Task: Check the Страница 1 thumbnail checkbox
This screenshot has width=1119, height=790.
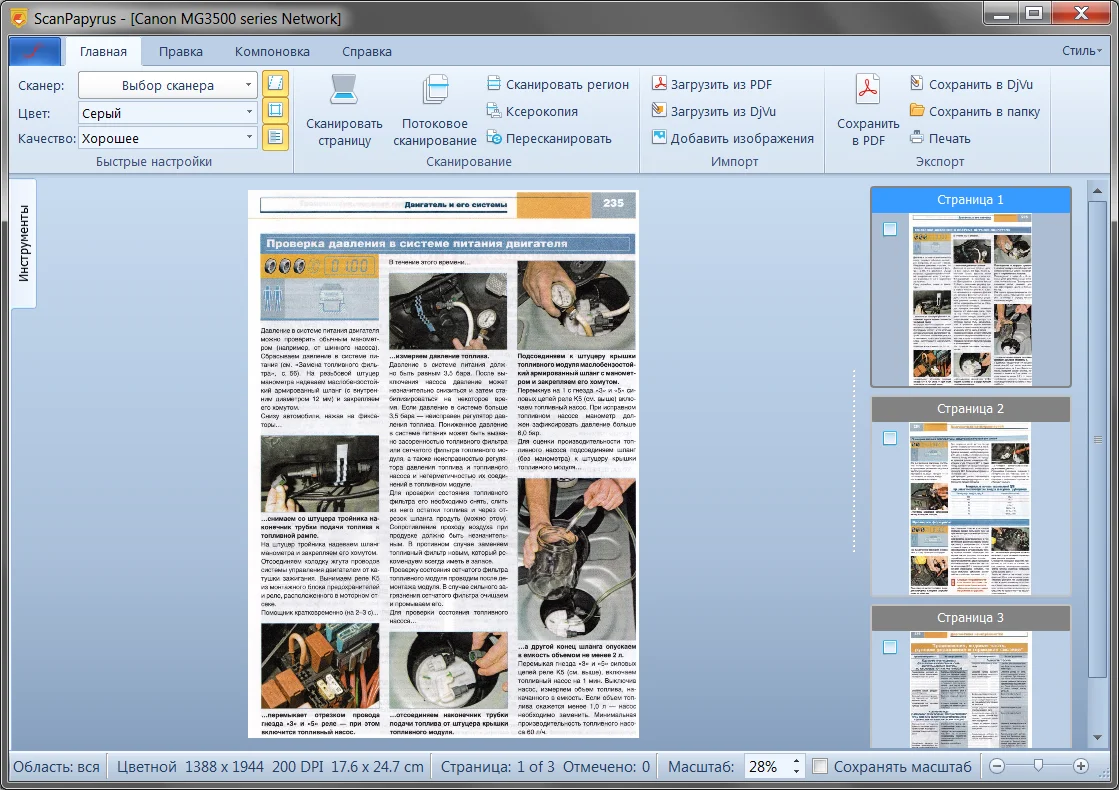Action: (890, 229)
